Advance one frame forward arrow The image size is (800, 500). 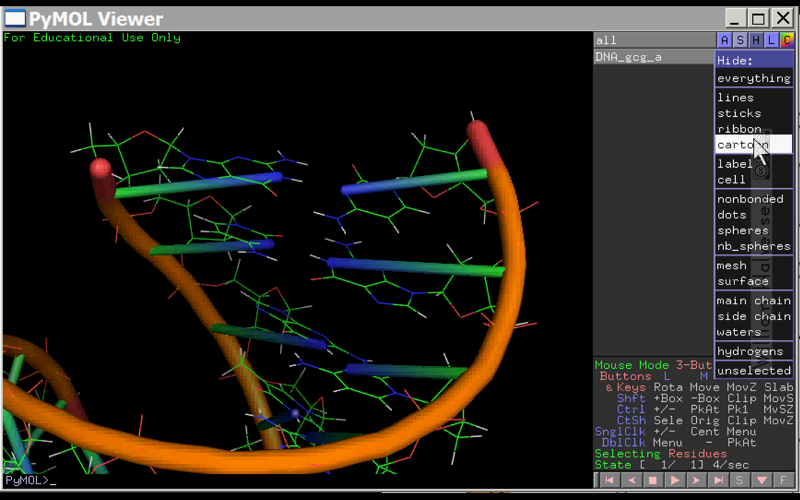[x=696, y=480]
